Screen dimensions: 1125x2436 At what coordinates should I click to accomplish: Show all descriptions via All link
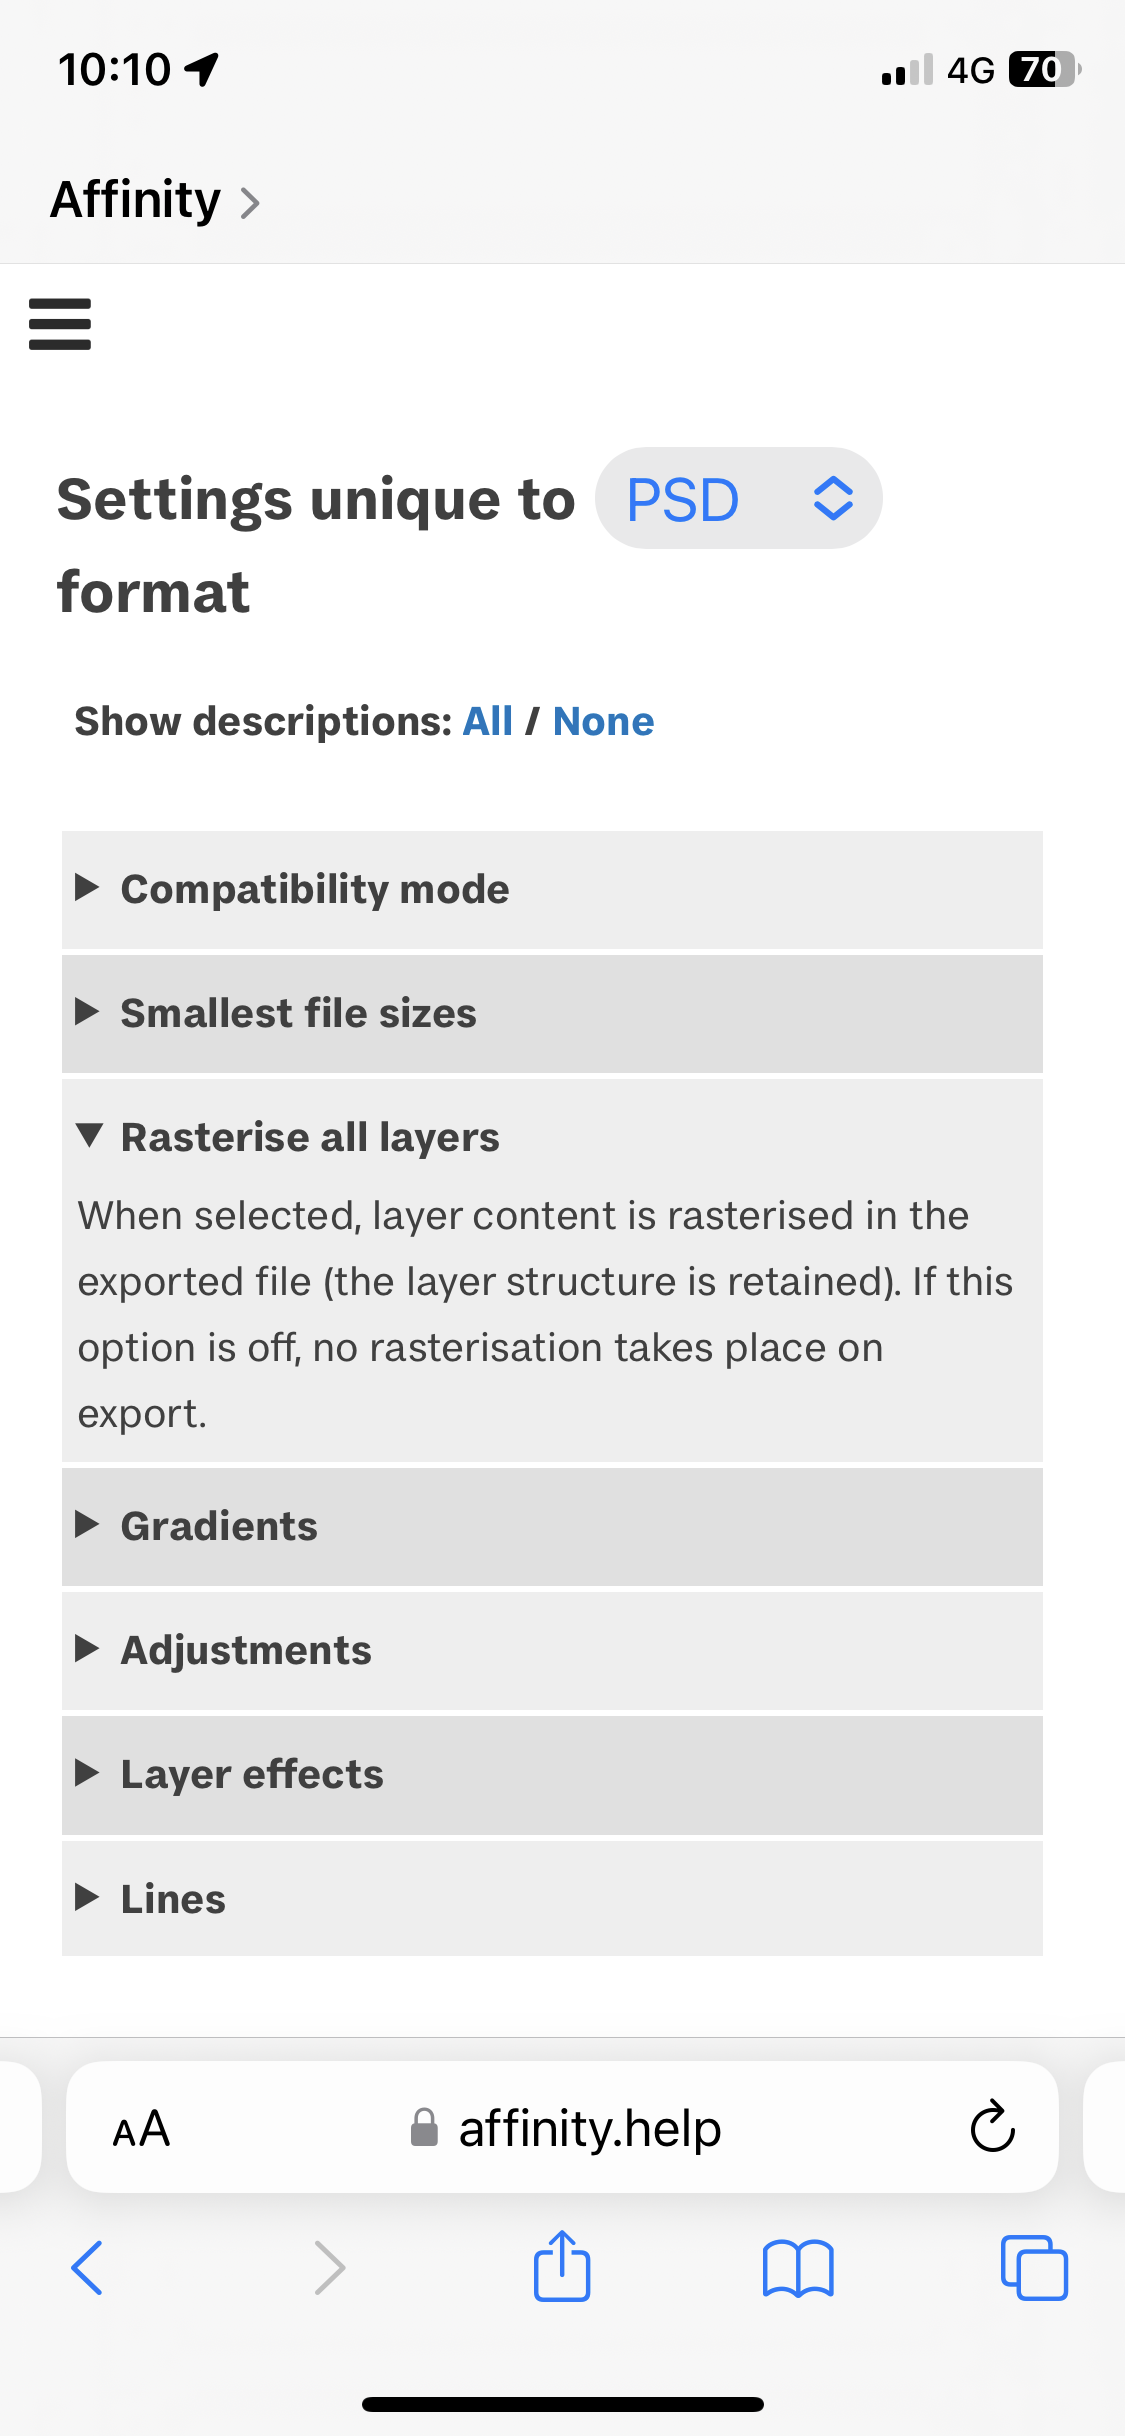pos(487,721)
